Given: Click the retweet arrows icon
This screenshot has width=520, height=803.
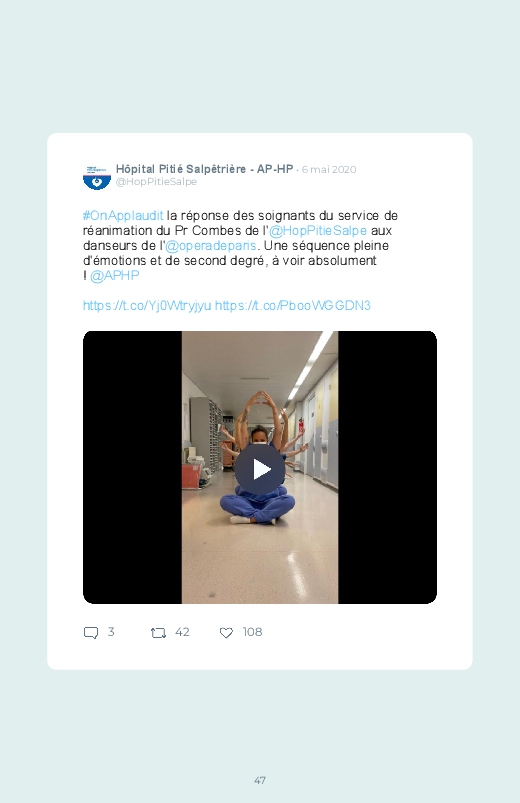Looking at the screenshot, I should 158,633.
